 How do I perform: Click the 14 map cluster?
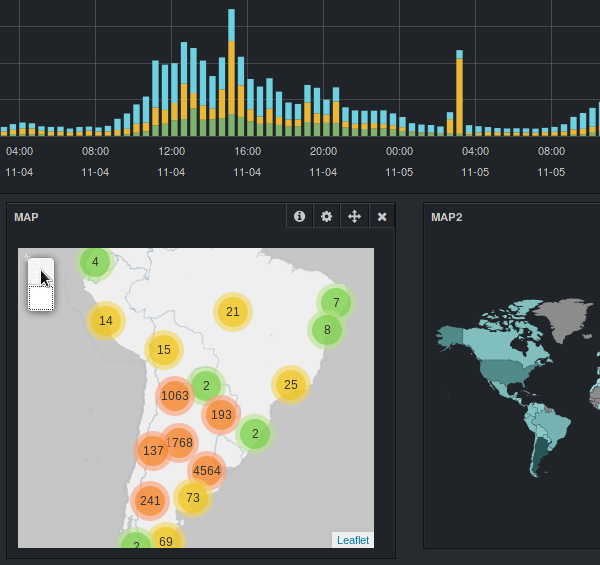[106, 321]
